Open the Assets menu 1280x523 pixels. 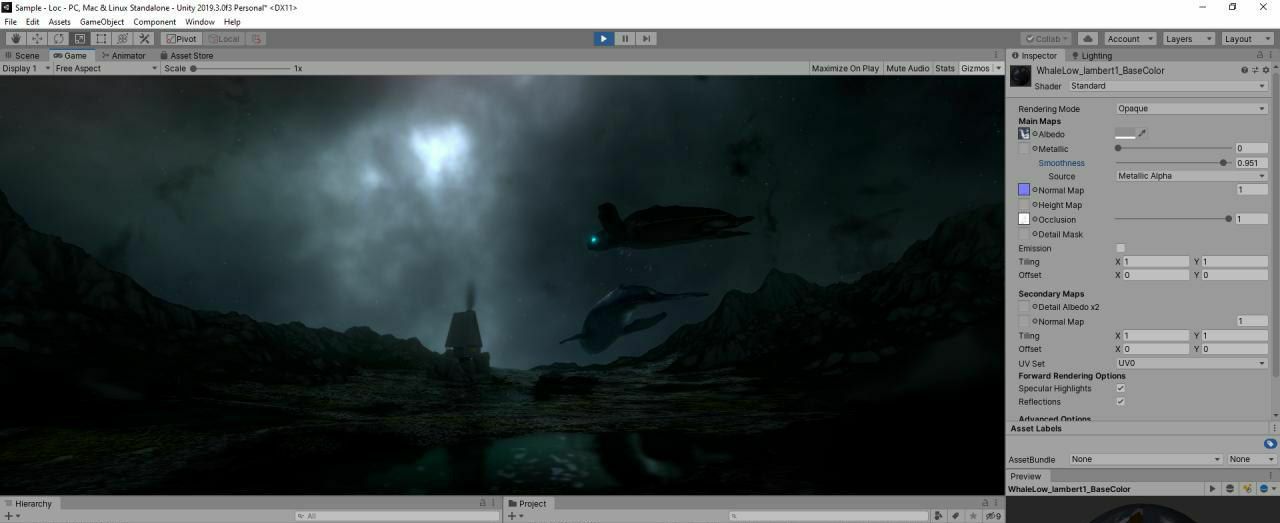coord(60,22)
